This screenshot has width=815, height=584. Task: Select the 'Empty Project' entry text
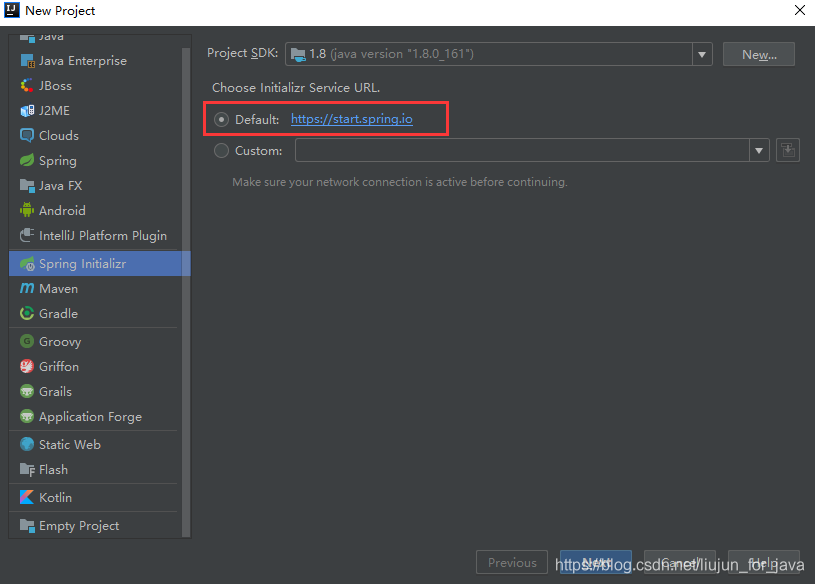(79, 526)
